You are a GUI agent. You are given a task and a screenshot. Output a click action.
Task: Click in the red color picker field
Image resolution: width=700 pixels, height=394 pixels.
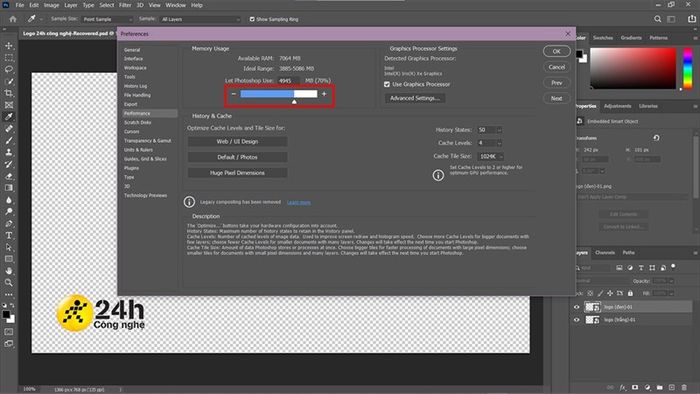633,68
